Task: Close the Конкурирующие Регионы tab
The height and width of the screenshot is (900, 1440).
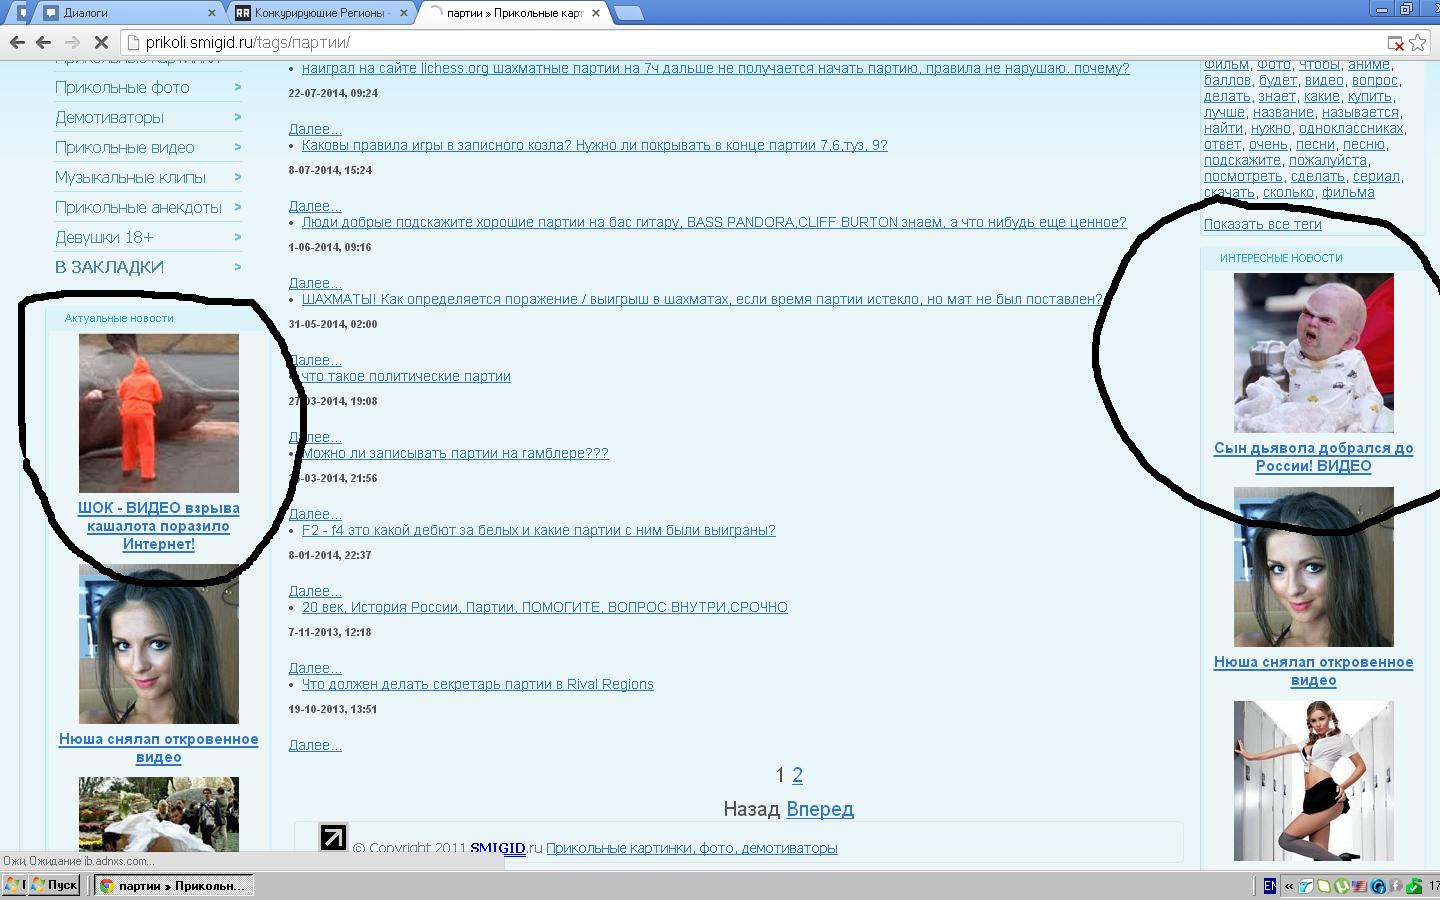Action: 403,14
